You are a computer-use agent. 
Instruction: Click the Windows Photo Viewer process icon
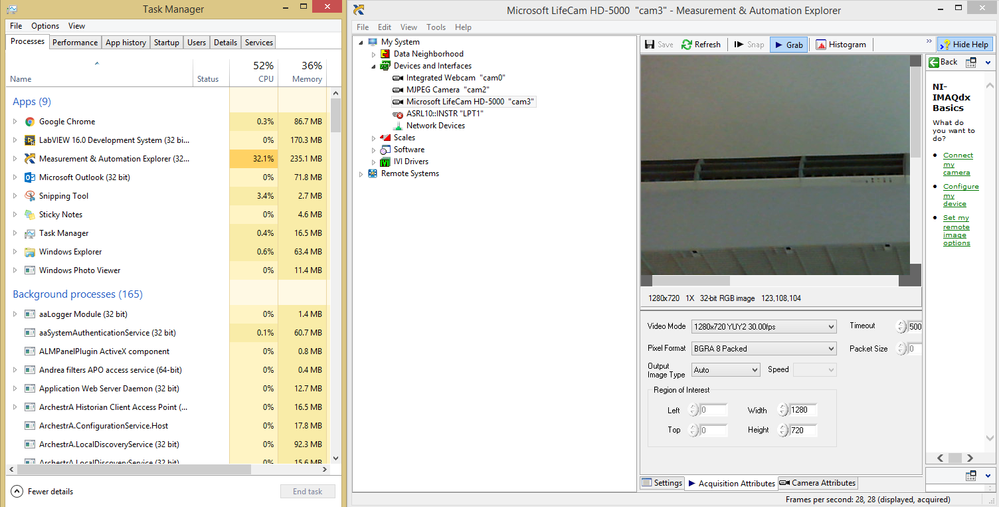[29, 270]
